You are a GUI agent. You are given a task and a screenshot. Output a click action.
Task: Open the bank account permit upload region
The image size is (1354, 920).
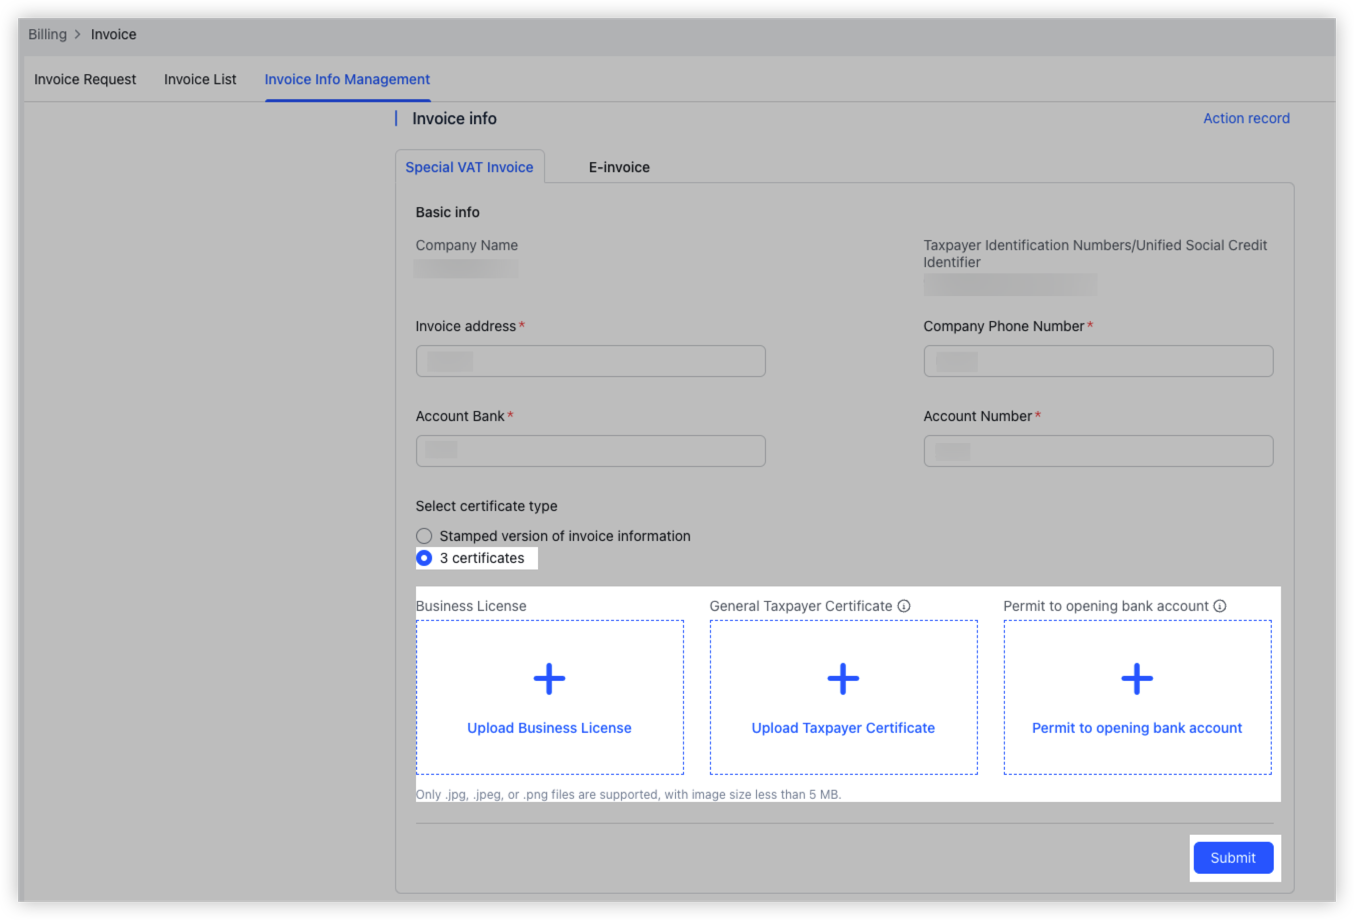coord(1136,695)
